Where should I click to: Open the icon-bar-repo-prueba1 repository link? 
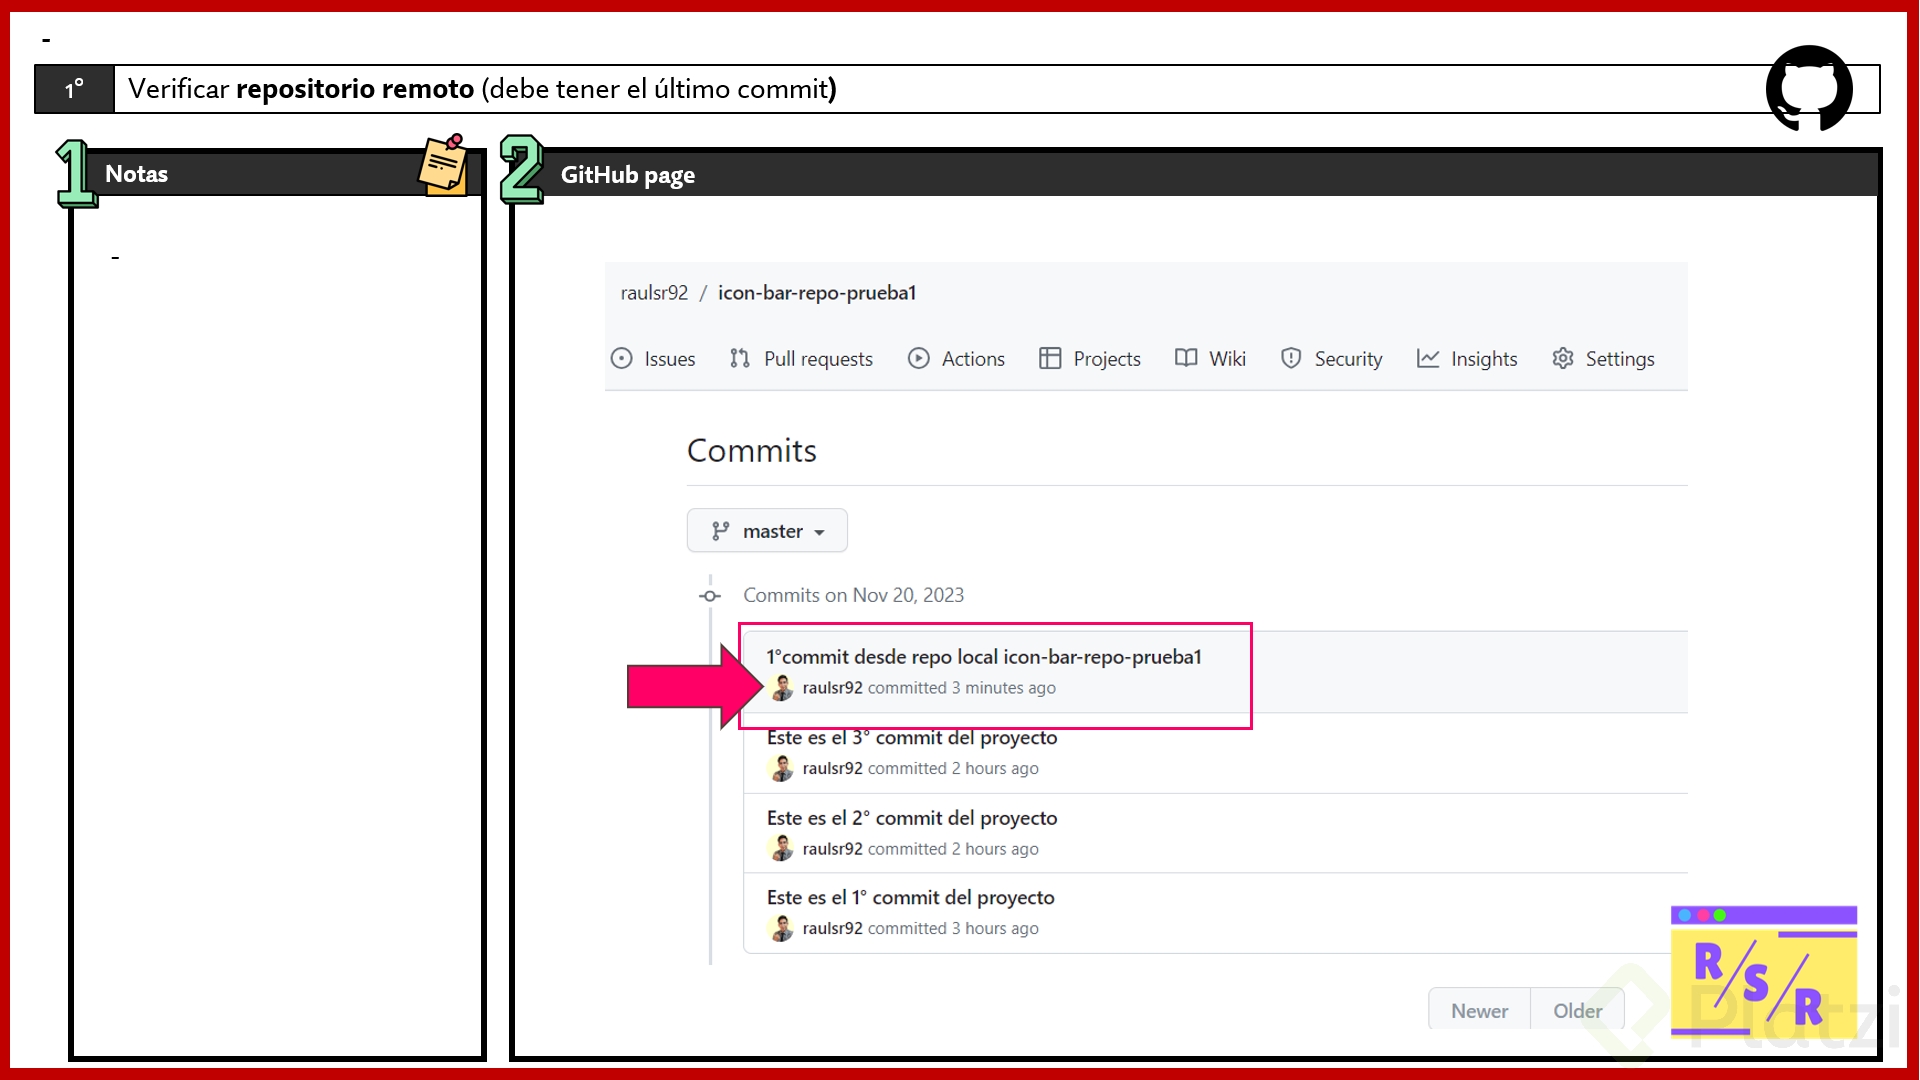[x=817, y=293]
